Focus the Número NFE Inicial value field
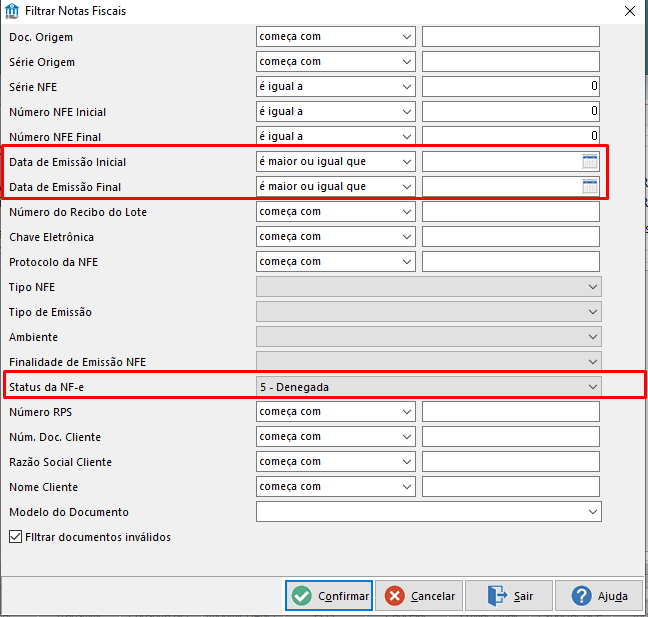 pyautogui.click(x=511, y=112)
